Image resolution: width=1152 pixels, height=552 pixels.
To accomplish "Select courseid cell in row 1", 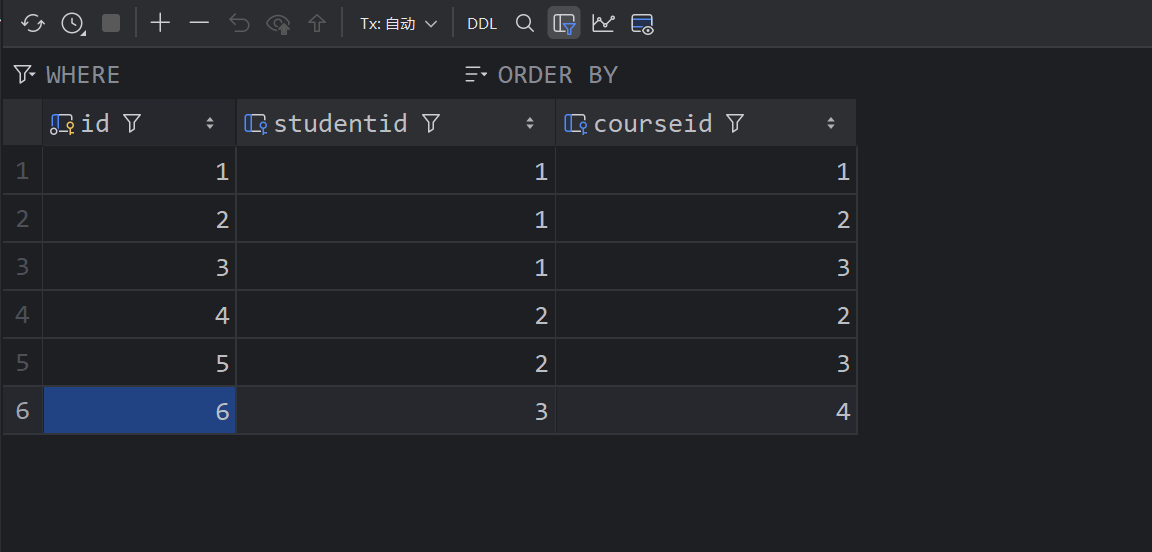I will point(706,171).
